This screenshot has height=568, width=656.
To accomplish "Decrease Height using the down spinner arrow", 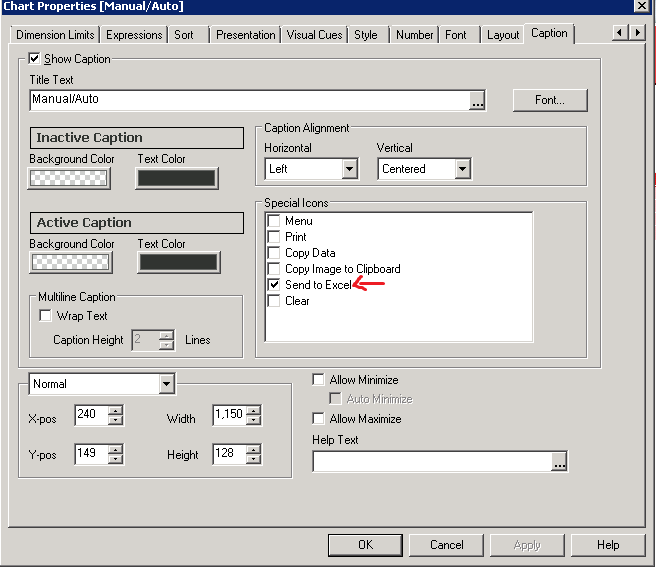I will (253, 460).
